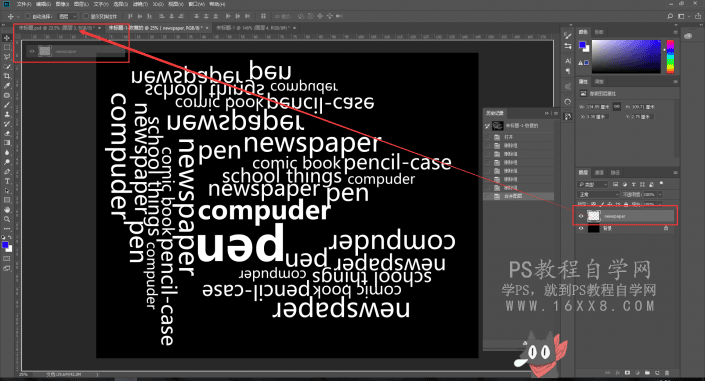Open the layer blend mode dropdown
The image size is (705, 381).
597,194
